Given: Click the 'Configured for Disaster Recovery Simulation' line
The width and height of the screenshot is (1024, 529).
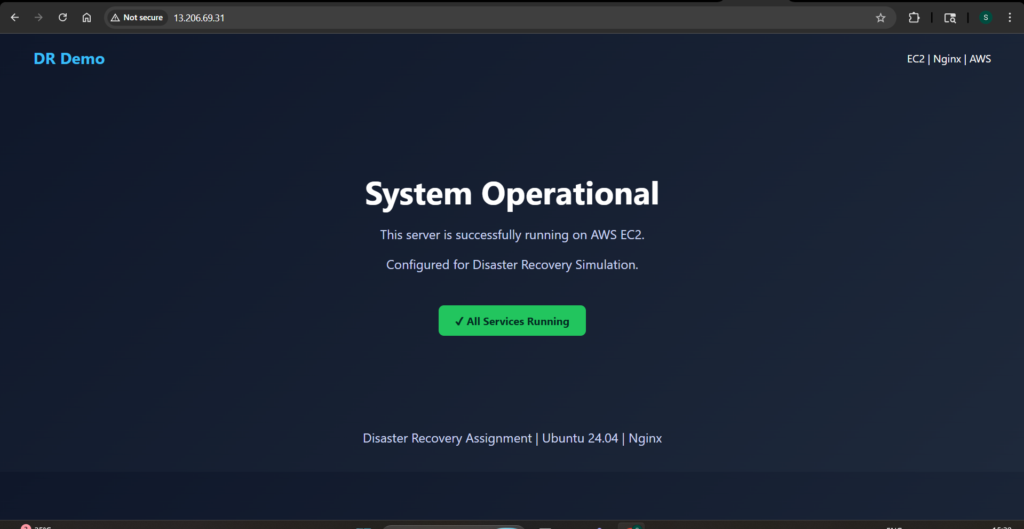Looking at the screenshot, I should coord(512,265).
